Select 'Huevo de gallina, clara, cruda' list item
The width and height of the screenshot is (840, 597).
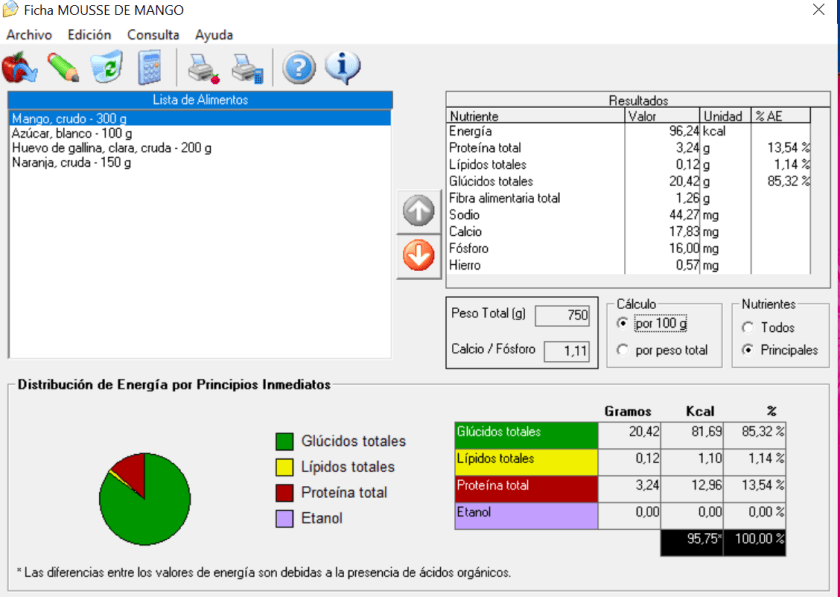click(111, 148)
